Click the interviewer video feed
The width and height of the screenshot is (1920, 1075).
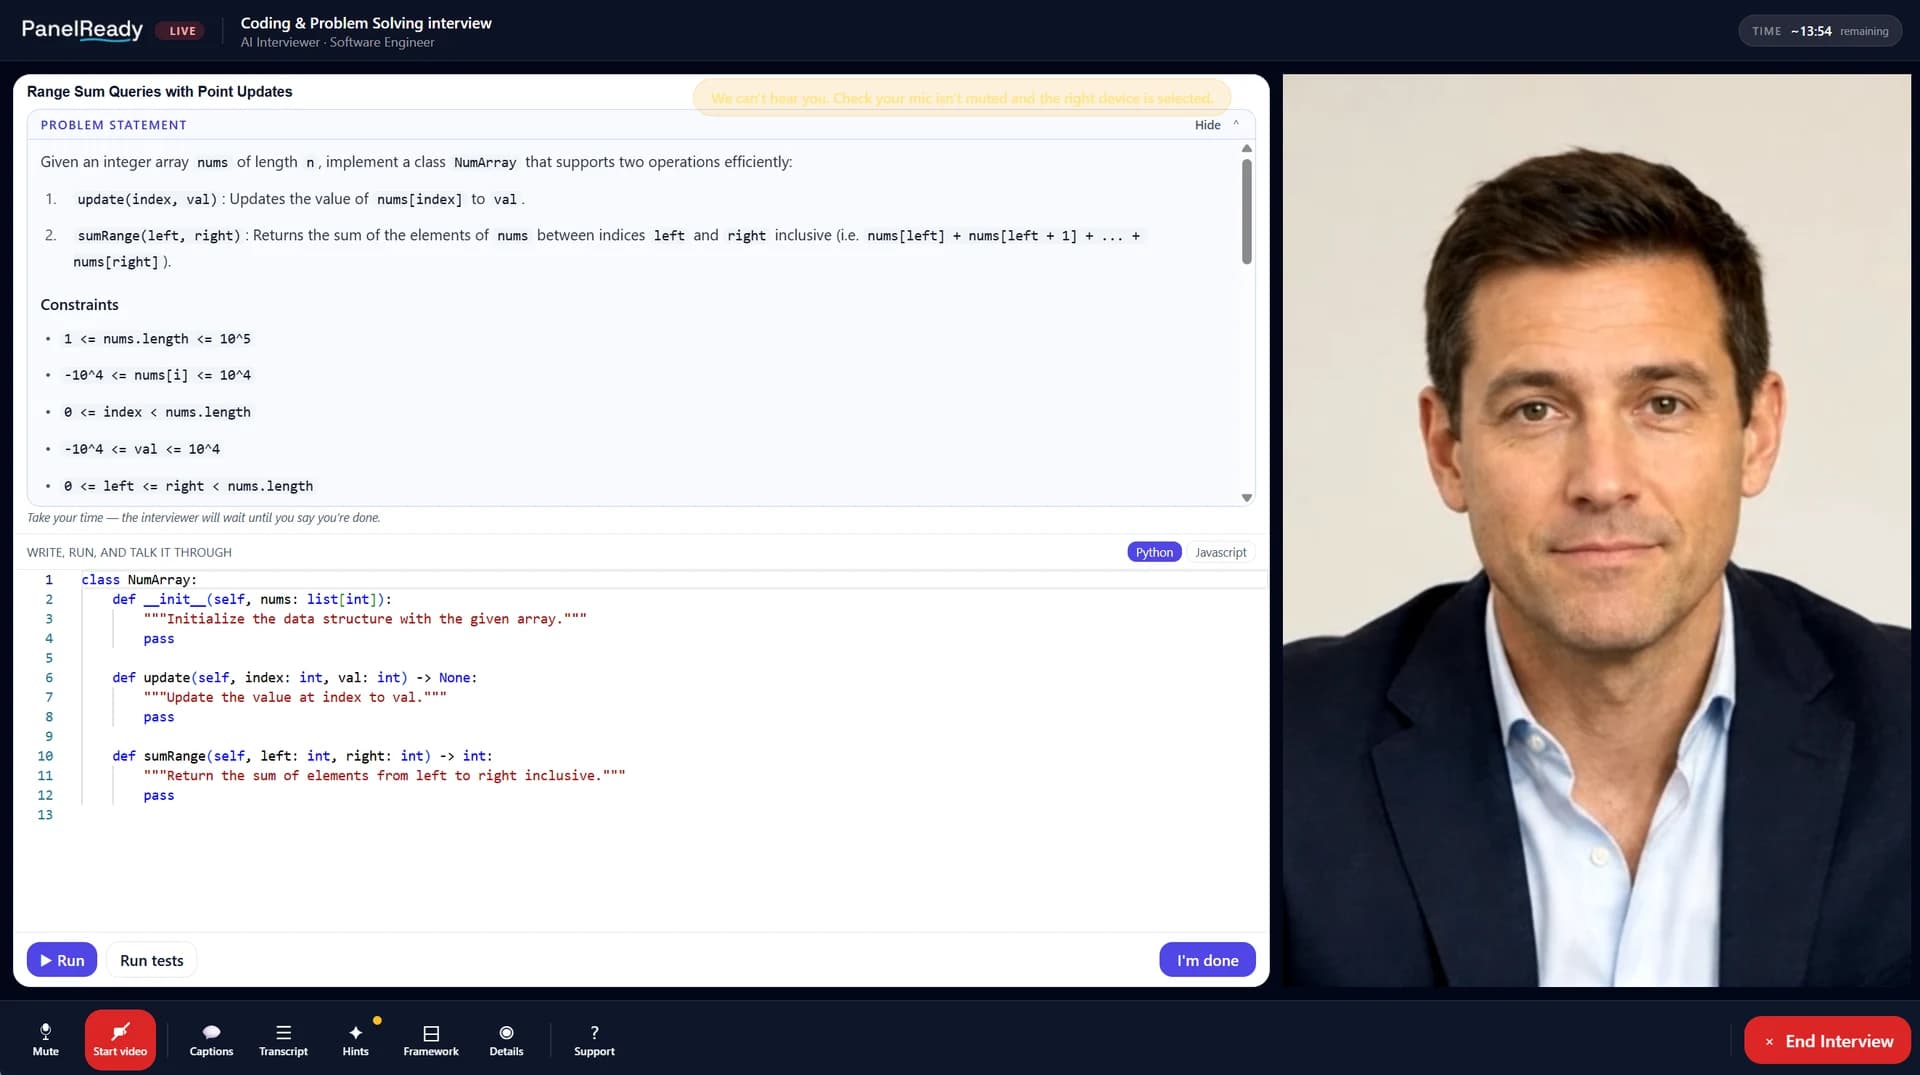point(1596,530)
